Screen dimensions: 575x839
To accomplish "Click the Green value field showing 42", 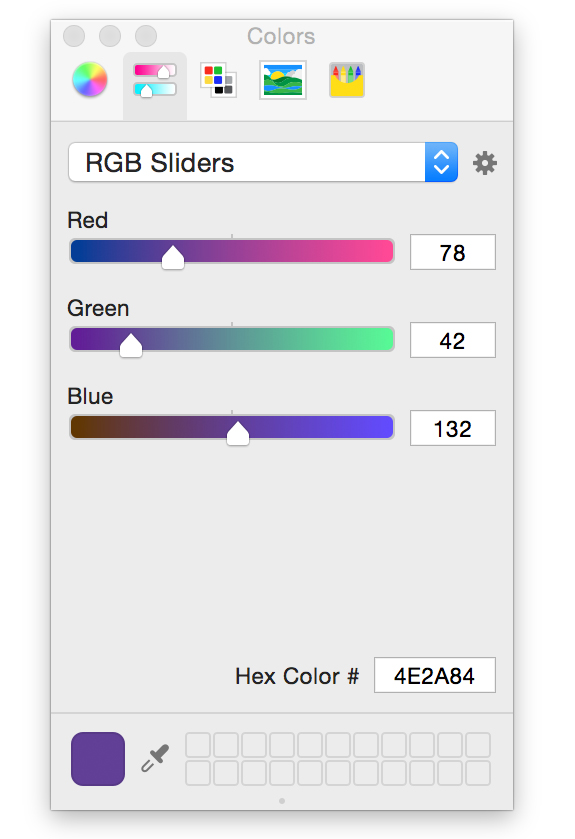I will click(x=453, y=340).
